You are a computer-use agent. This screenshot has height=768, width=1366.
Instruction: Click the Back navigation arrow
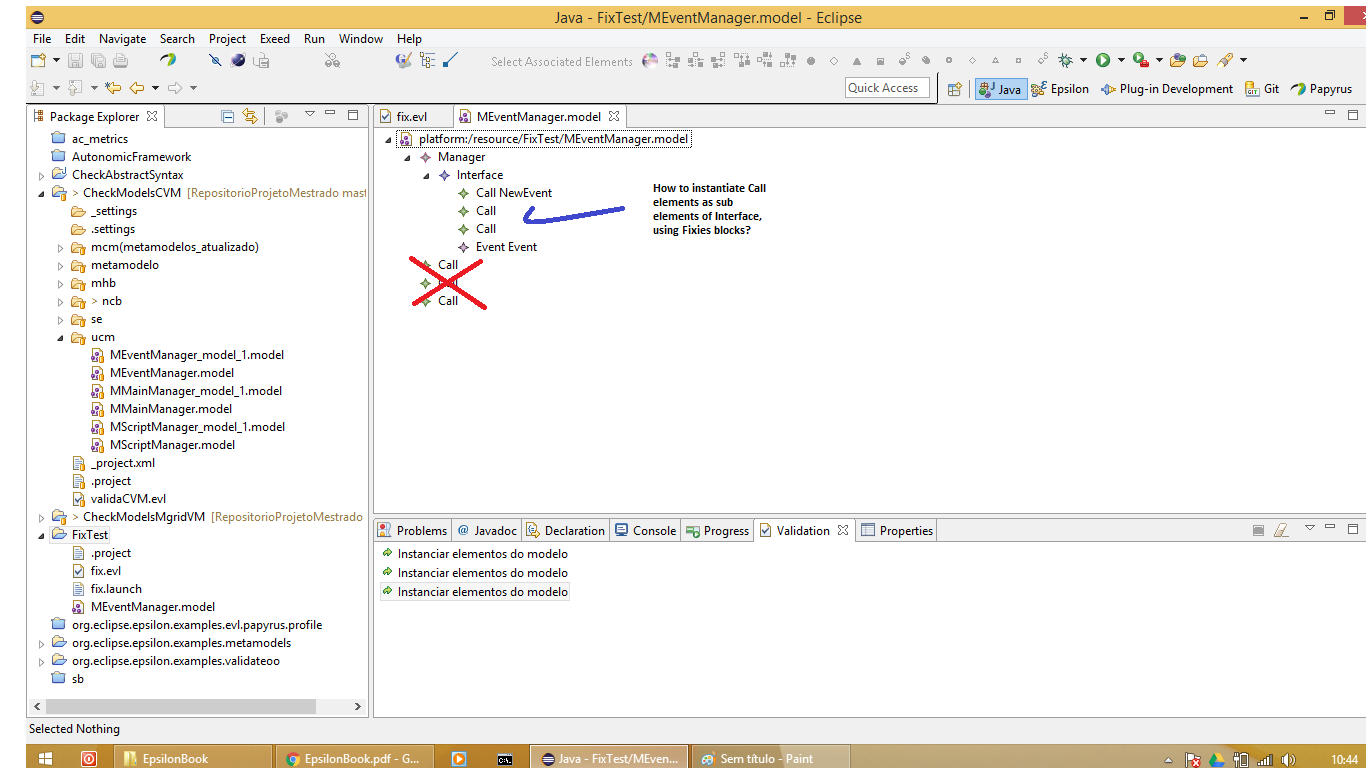[137, 88]
